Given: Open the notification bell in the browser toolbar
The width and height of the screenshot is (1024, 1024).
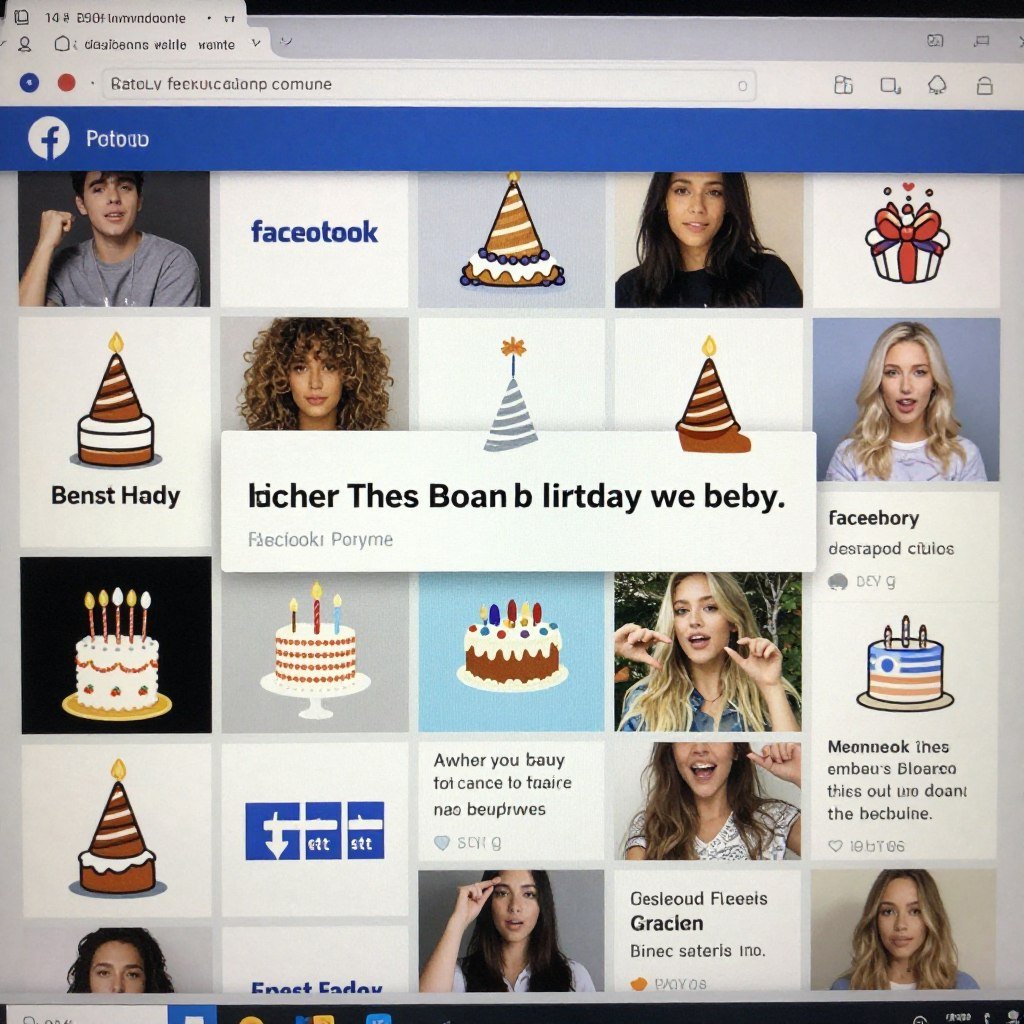Looking at the screenshot, I should click(x=936, y=84).
